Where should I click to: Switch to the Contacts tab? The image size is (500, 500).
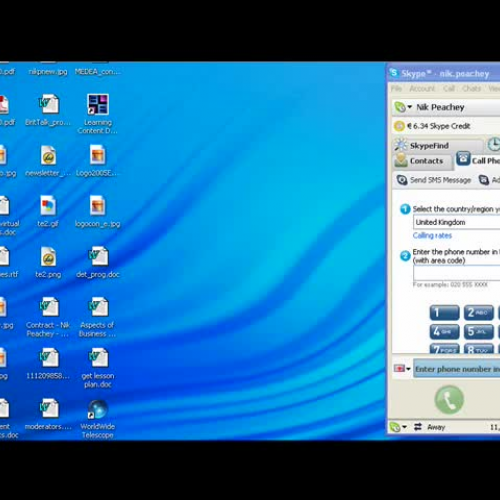423,161
